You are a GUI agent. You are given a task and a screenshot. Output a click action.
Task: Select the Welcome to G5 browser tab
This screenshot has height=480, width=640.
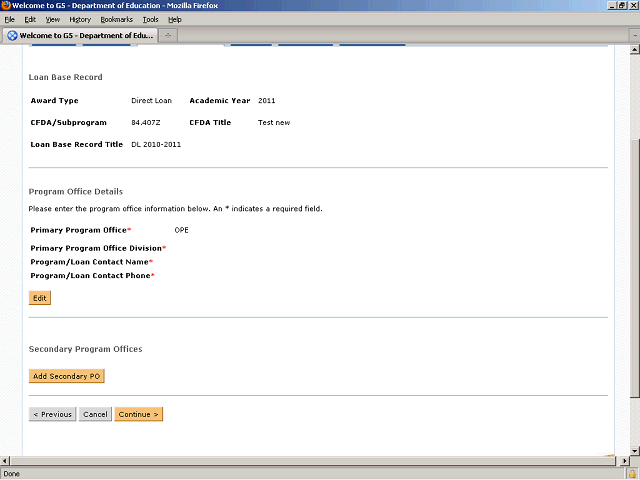[80, 36]
